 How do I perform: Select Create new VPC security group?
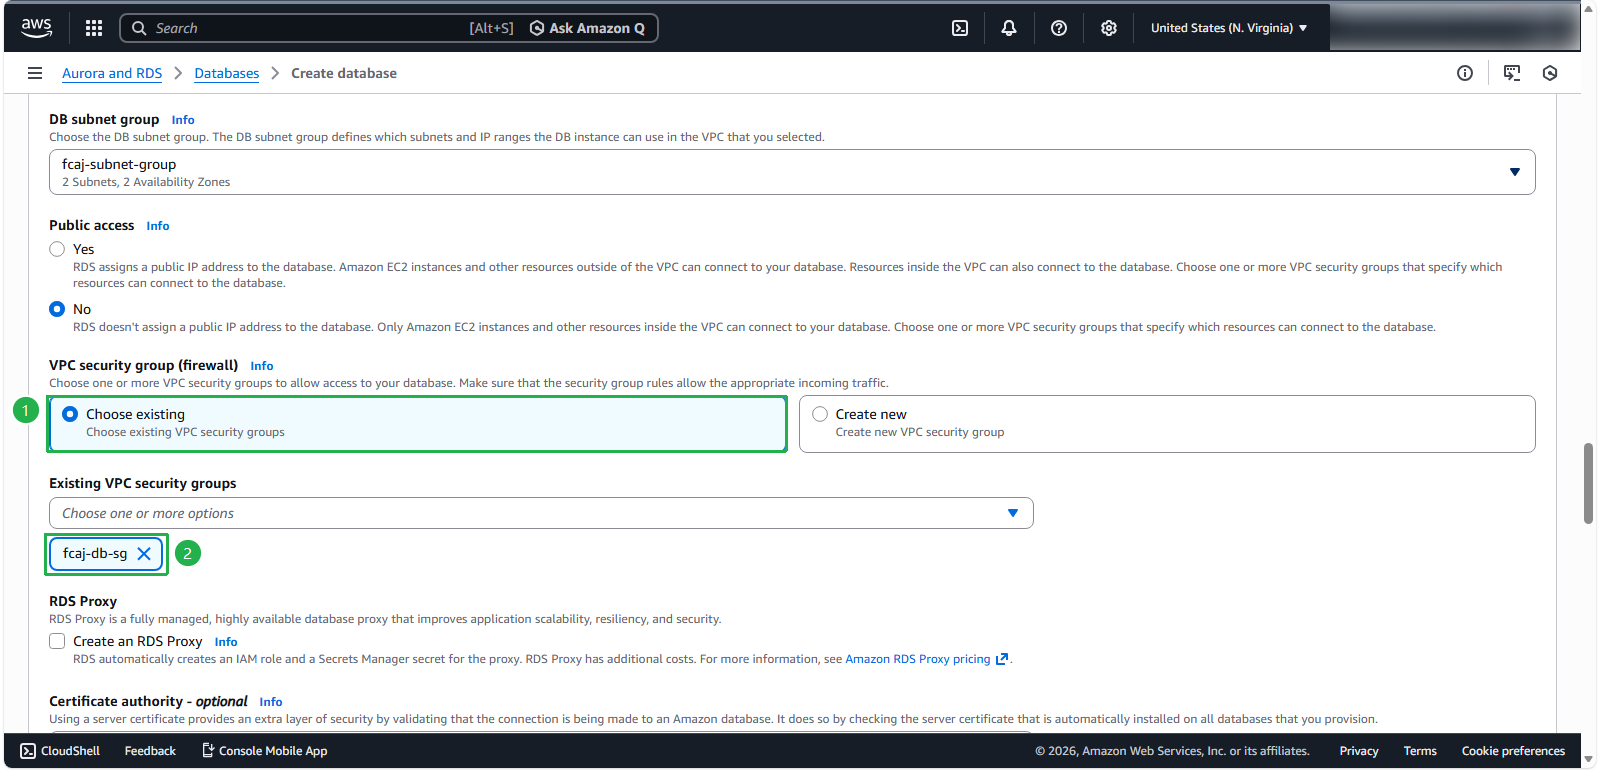tap(1167, 424)
